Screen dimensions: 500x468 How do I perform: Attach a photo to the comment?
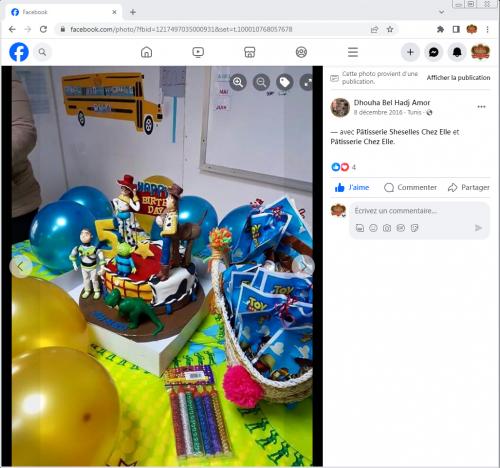(x=387, y=228)
